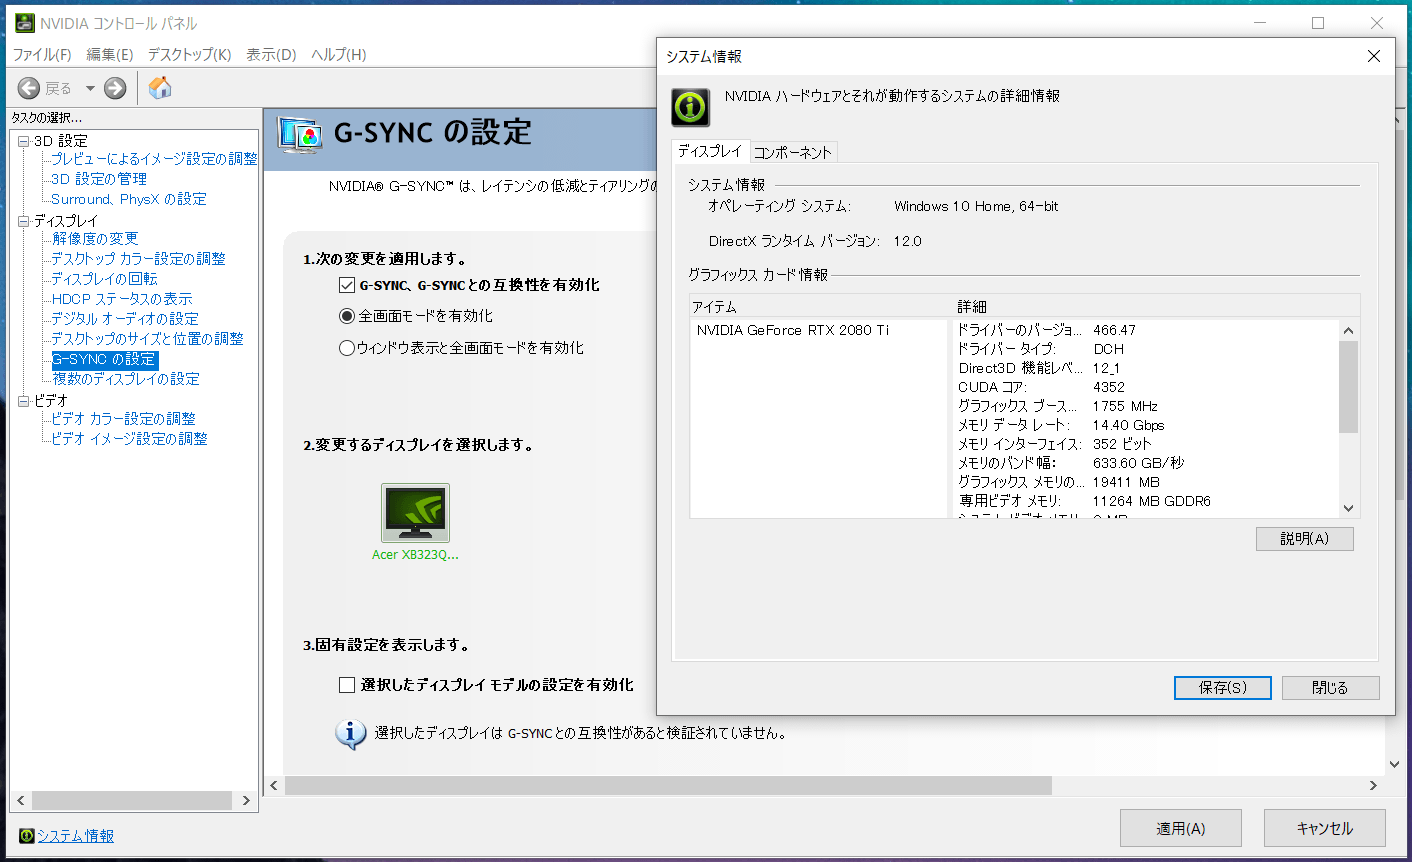Open ビデオ カラー設定の調整
The width and height of the screenshot is (1412, 862).
(x=123, y=419)
